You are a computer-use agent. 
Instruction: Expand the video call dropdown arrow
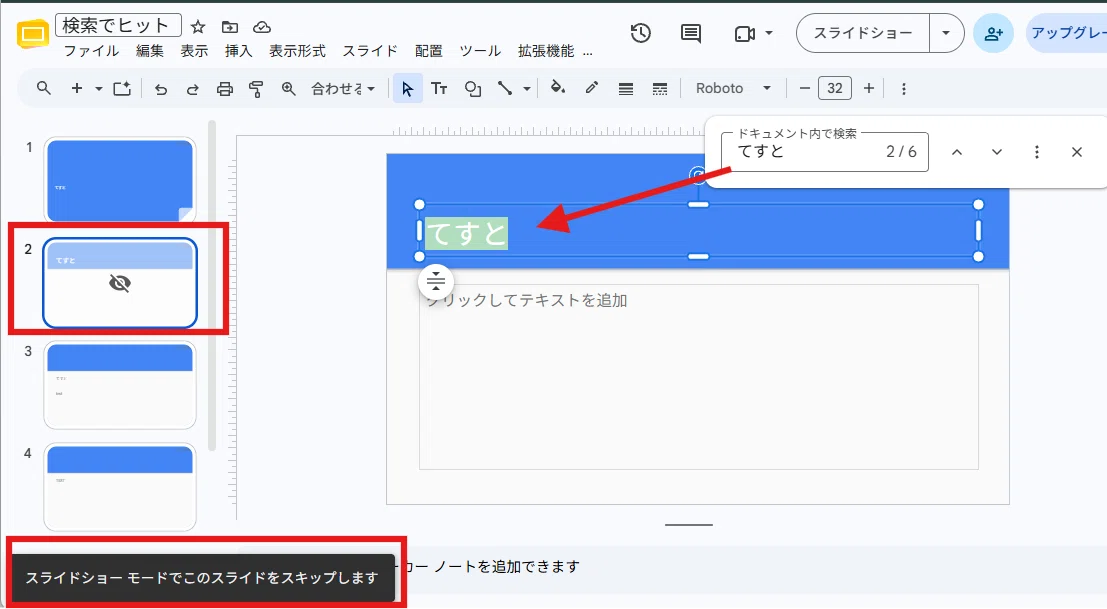[x=769, y=33]
